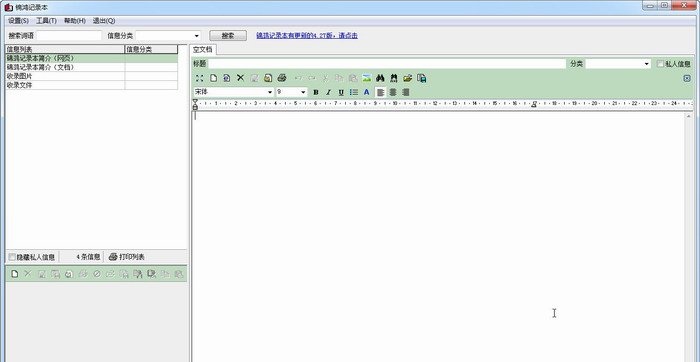This screenshot has height=362, width=700.
Task: Click the find-and-replace binoculars icon
Action: point(393,78)
